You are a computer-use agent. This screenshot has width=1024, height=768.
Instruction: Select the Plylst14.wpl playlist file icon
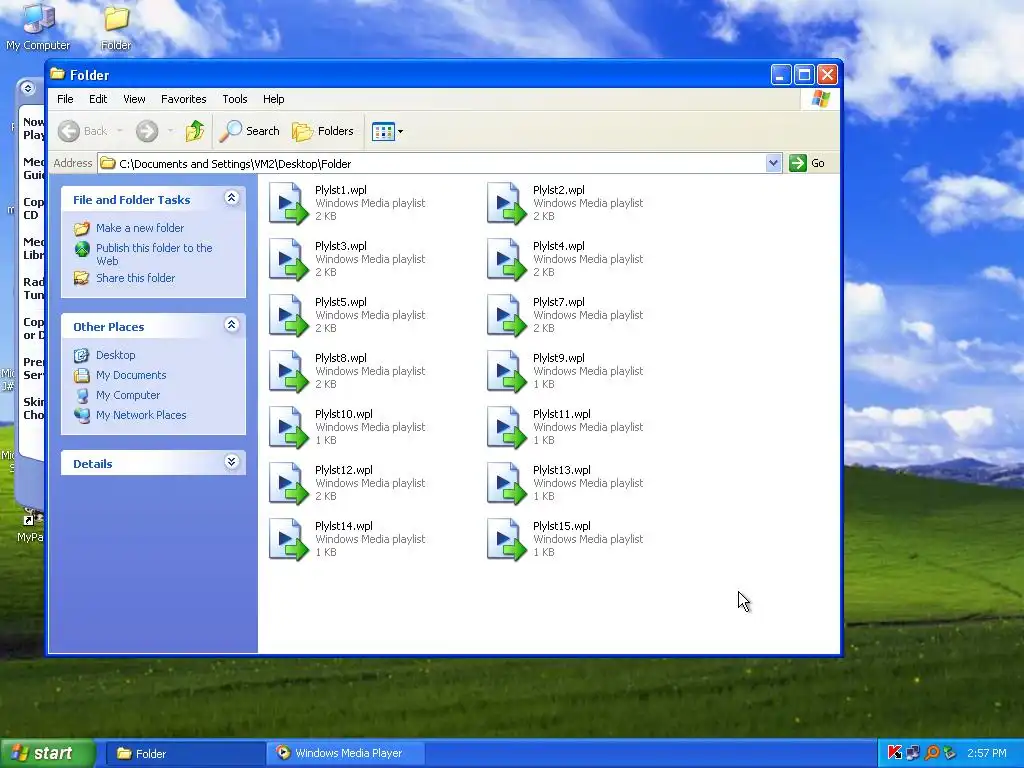tap(288, 541)
